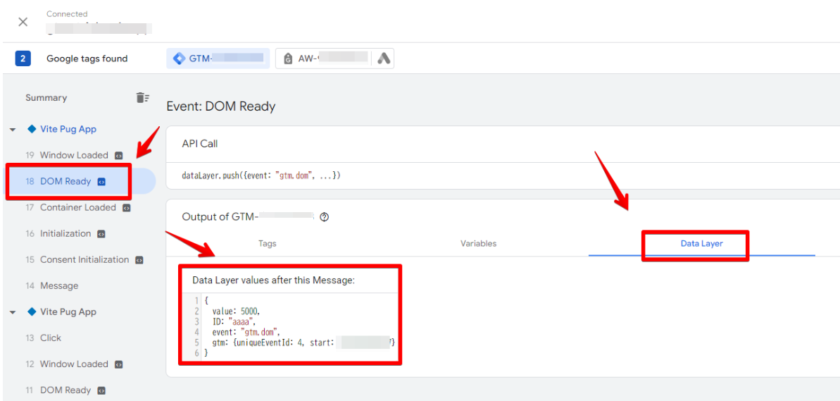Image resolution: width=840 pixels, height=401 pixels.
Task: Close the Tag Assistant debug panel
Action: tap(23, 21)
